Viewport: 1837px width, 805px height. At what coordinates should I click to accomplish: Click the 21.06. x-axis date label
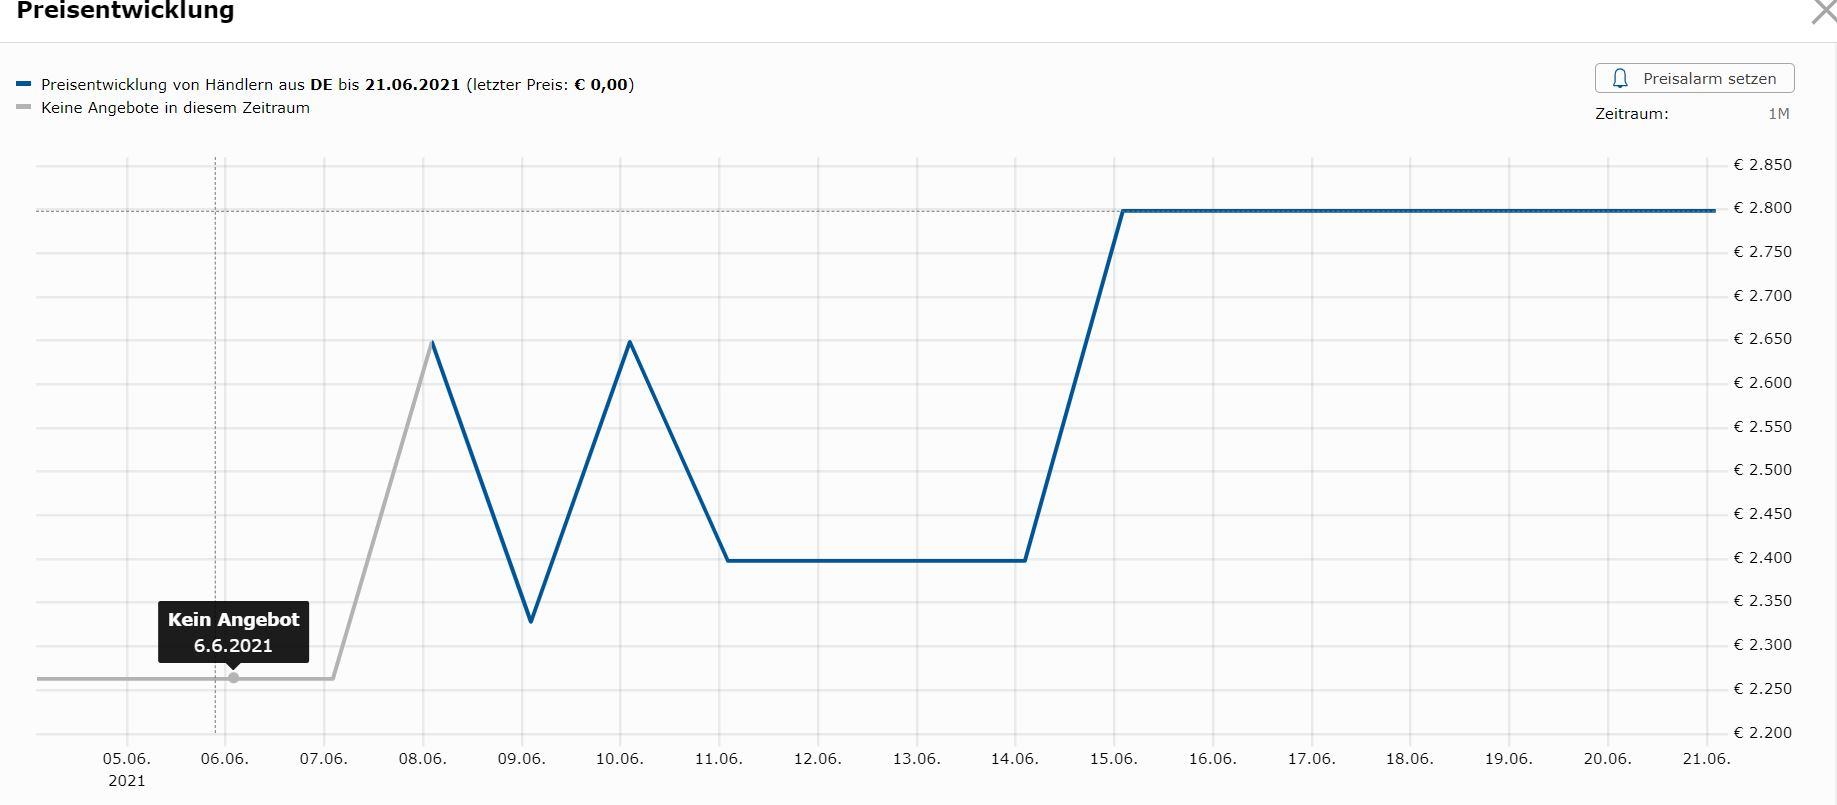tap(1706, 759)
